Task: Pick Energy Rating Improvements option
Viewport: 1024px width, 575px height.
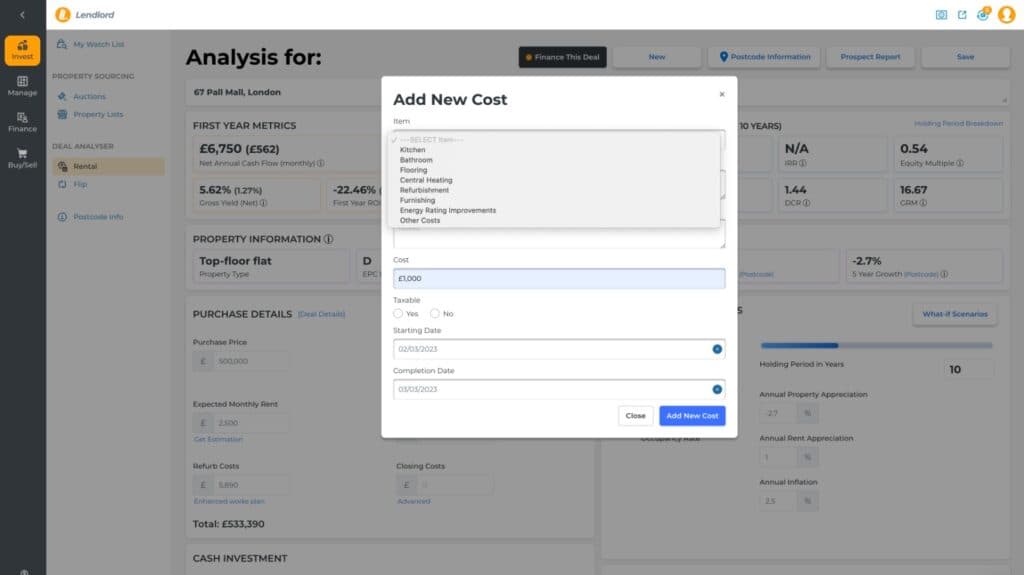Action: click(x=448, y=210)
